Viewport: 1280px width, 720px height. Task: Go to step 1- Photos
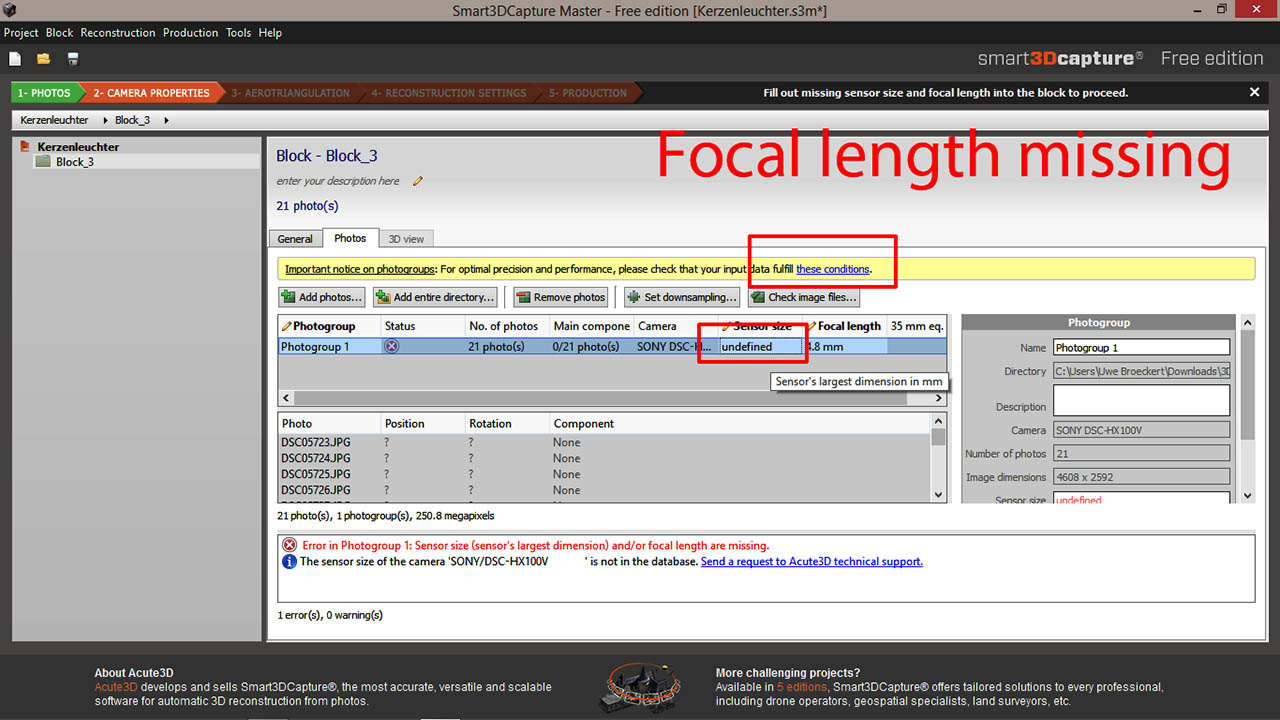pos(44,93)
